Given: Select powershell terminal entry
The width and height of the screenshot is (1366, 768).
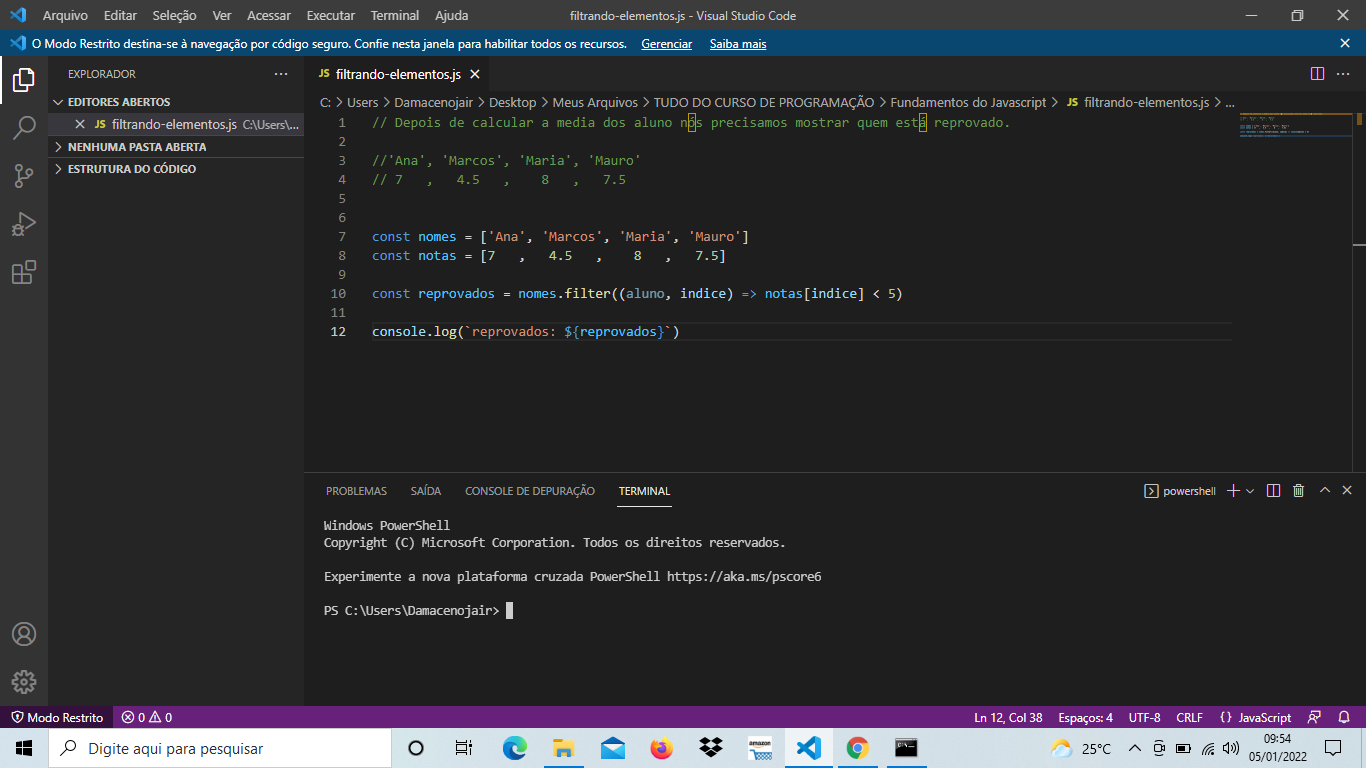Looking at the screenshot, I should pos(1180,491).
